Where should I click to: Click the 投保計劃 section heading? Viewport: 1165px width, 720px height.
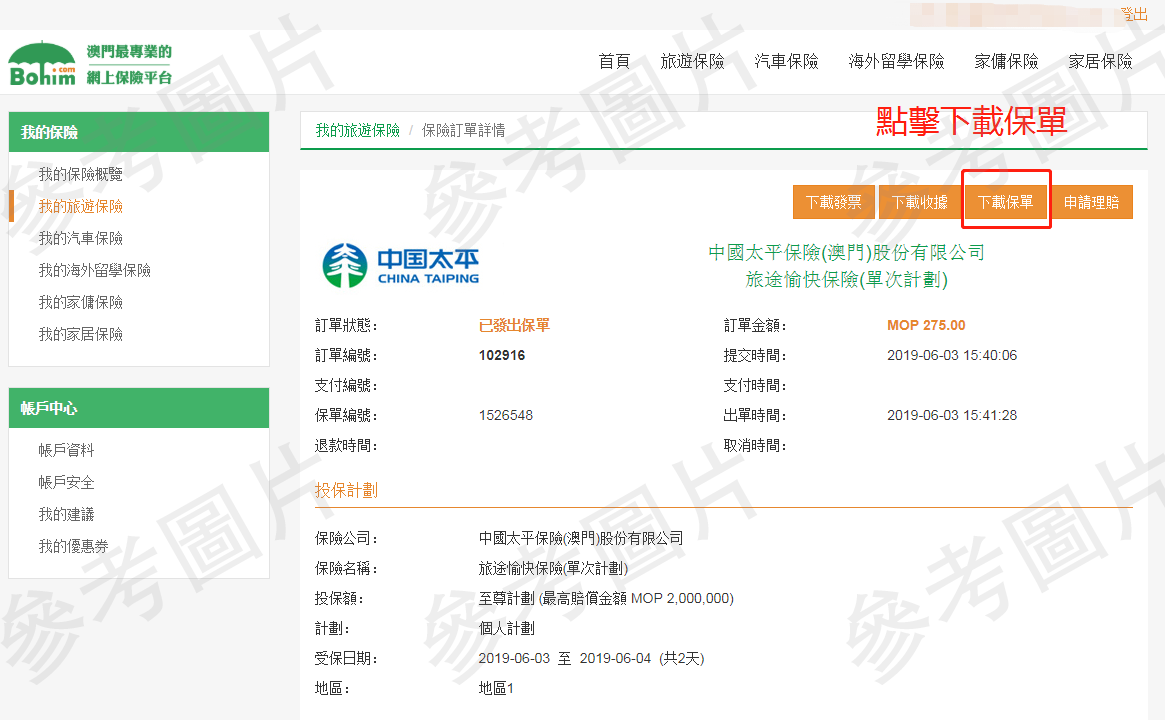pos(346,490)
